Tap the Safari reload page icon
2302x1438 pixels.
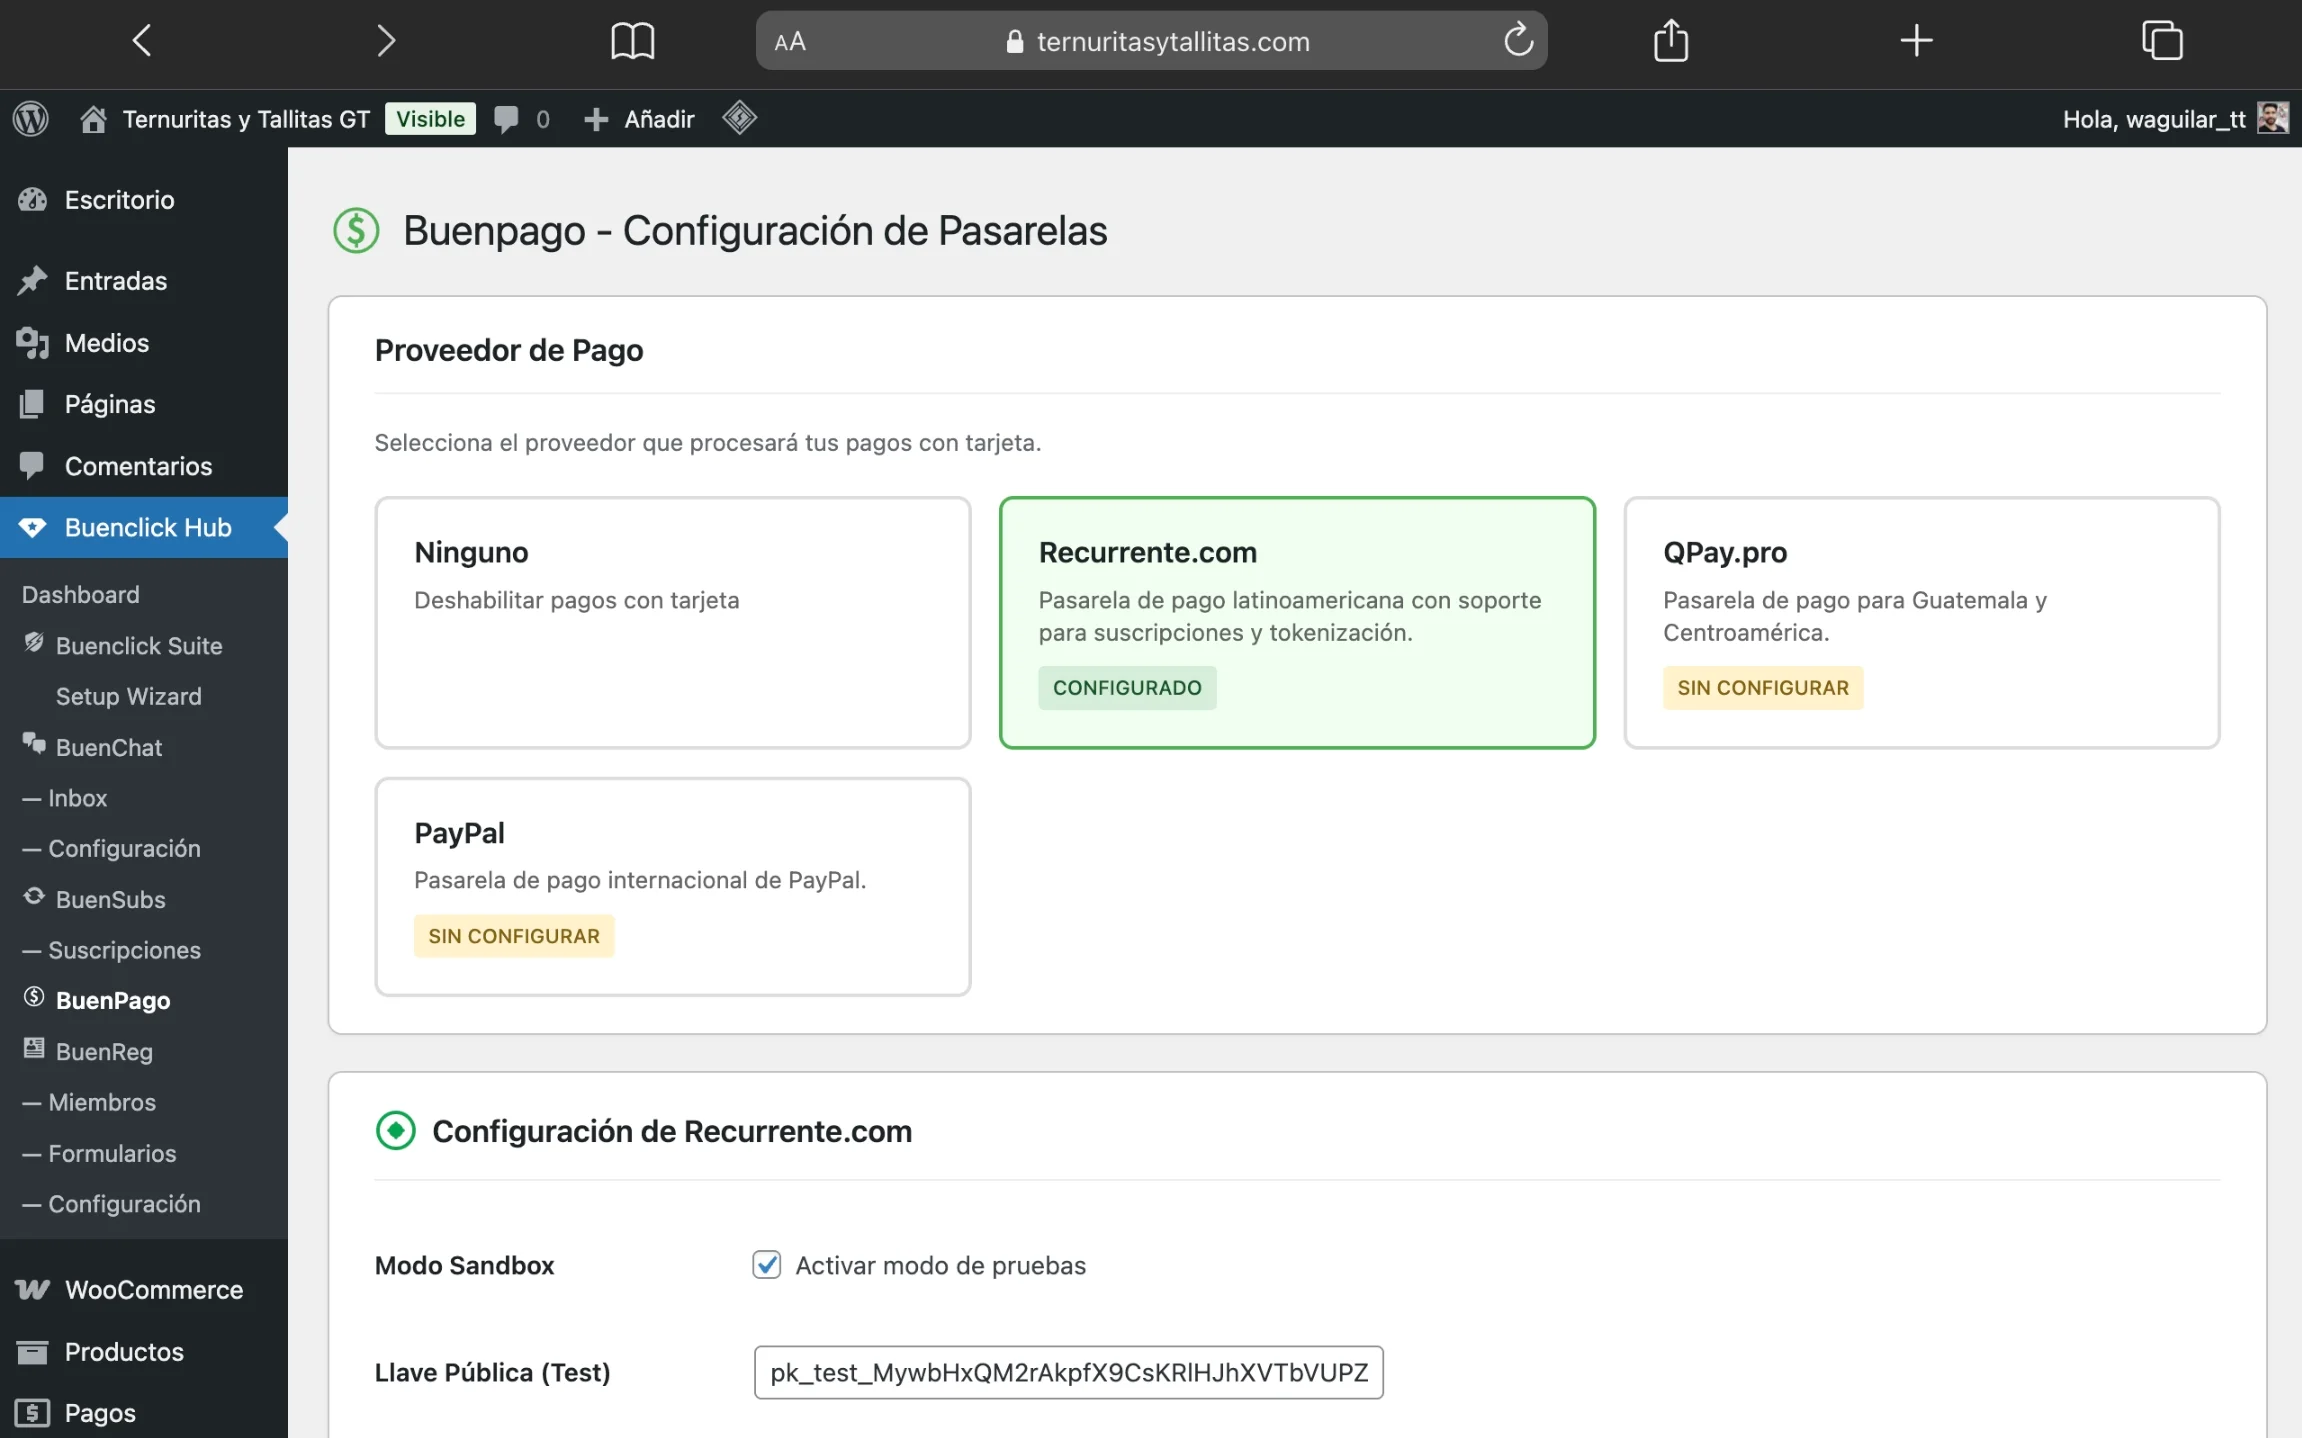1517,41
